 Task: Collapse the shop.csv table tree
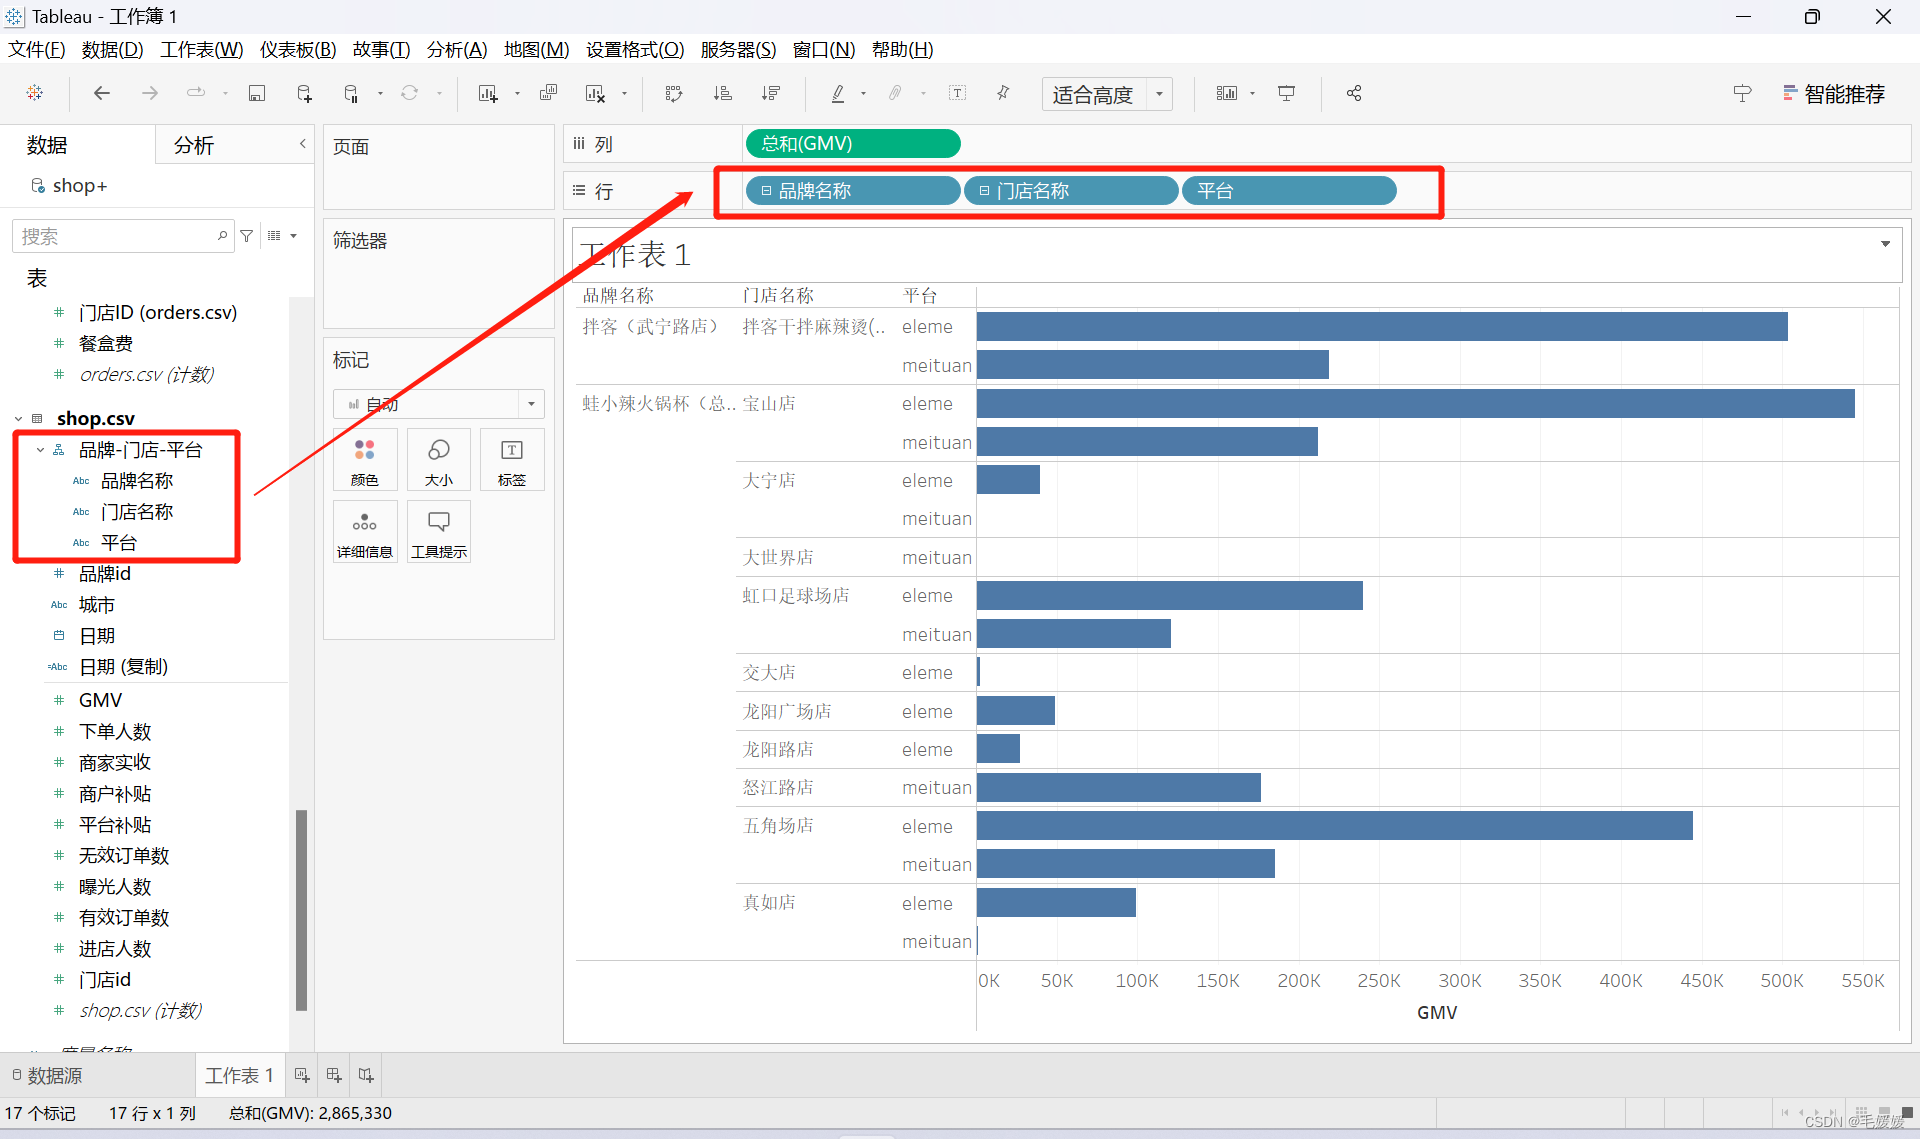tap(18, 418)
